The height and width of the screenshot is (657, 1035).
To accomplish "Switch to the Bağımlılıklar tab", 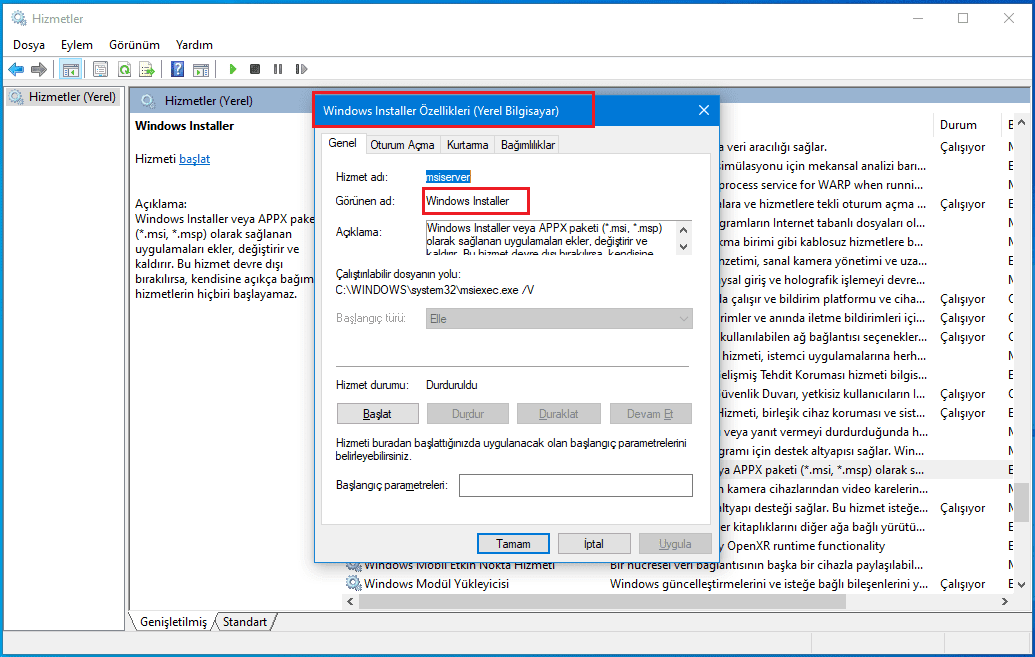I will 527,145.
